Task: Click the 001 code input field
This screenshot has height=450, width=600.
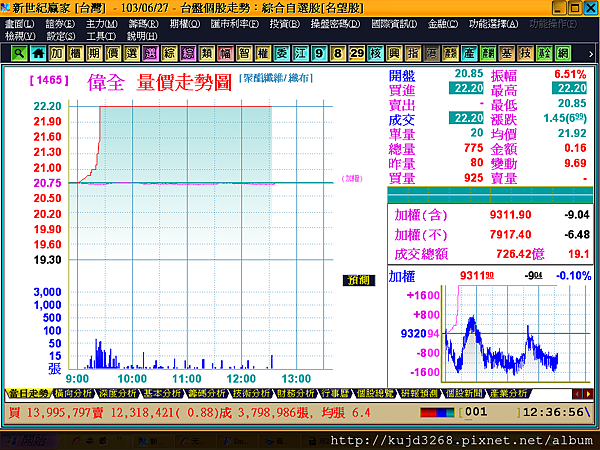Action: [491, 412]
